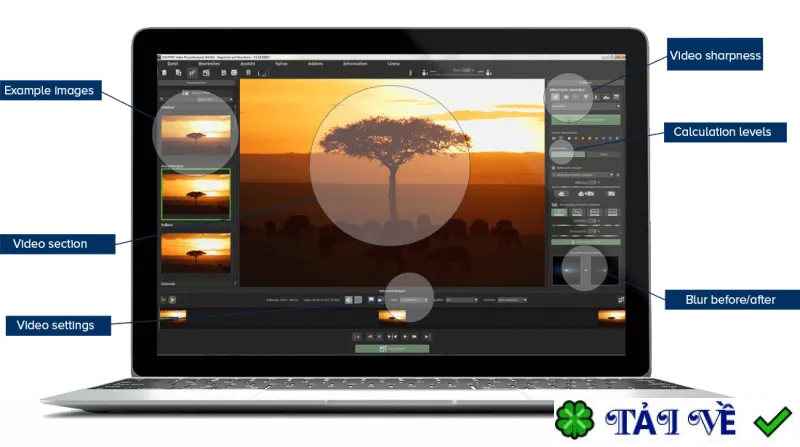Click the blur before/after preview image
The height and width of the screenshot is (447, 800).
click(585, 270)
